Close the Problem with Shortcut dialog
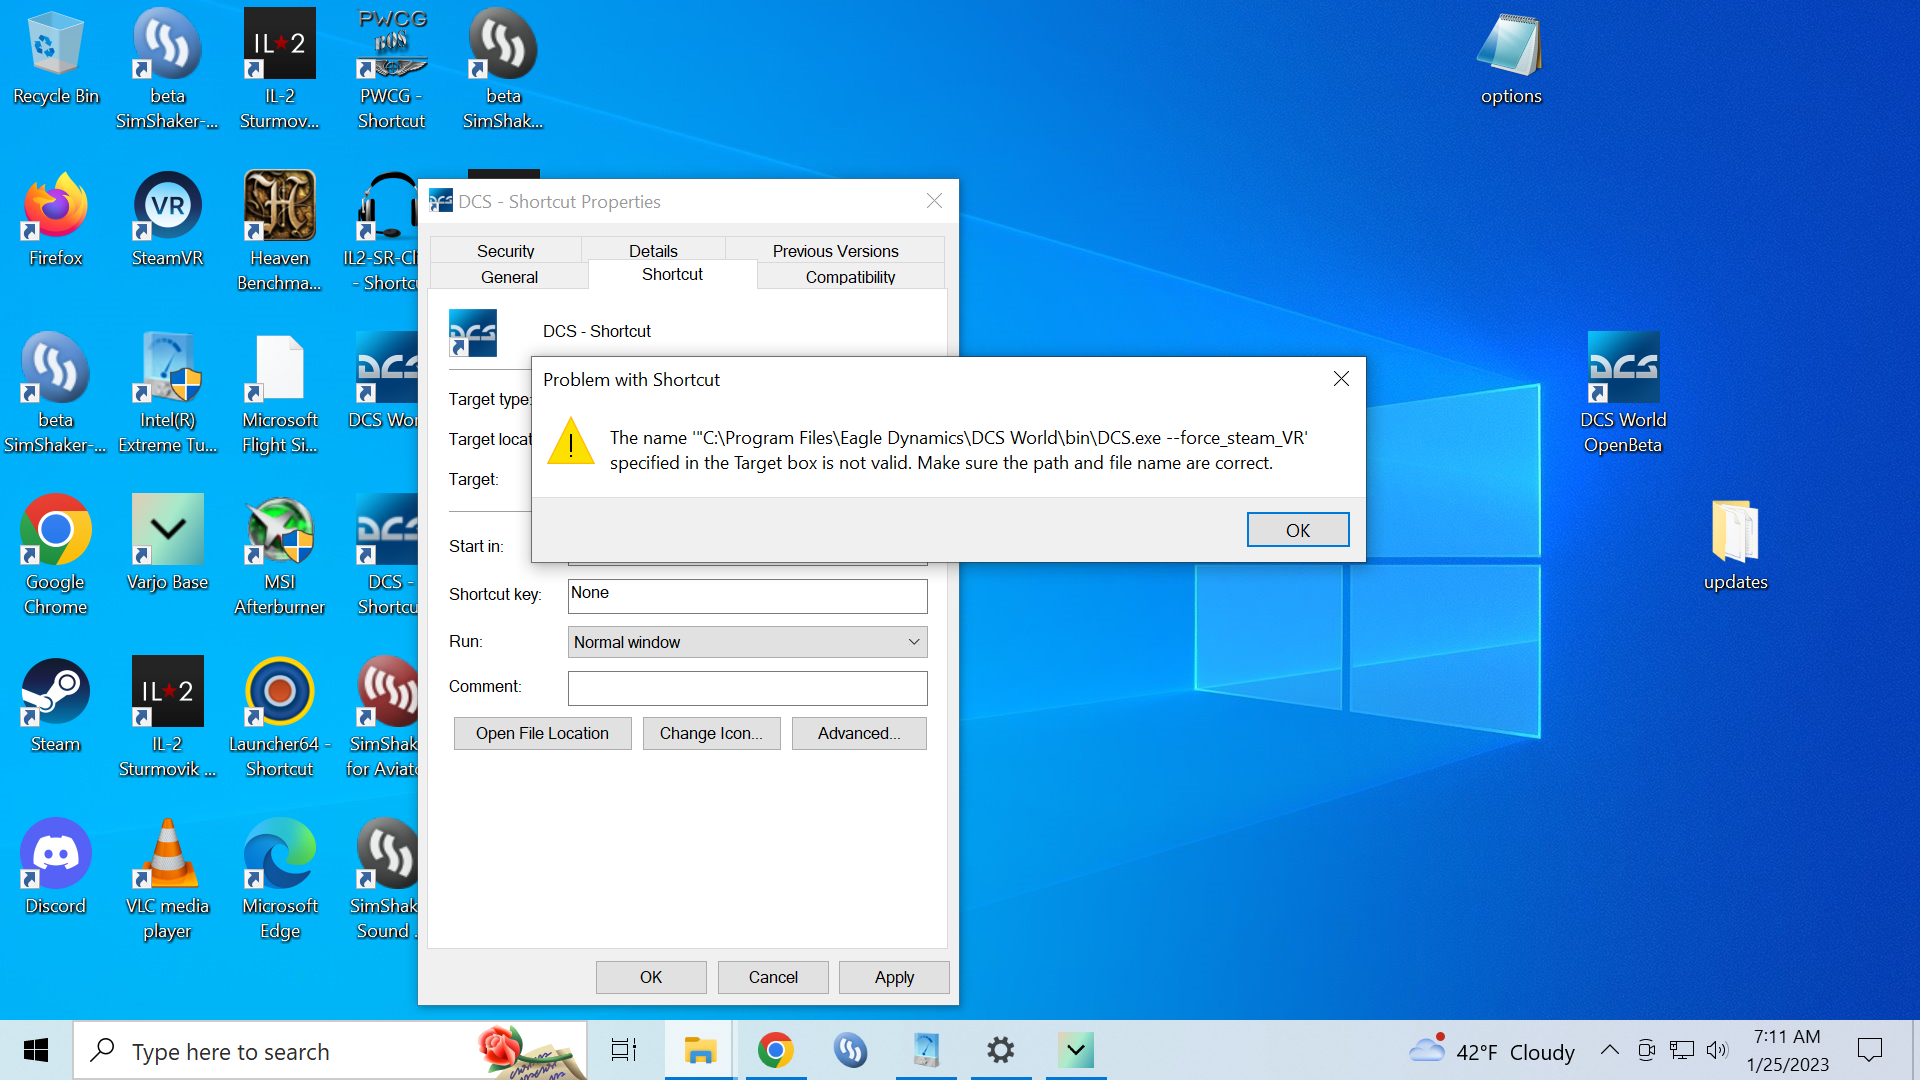Viewport: 1920px width, 1080px height. [x=1341, y=379]
